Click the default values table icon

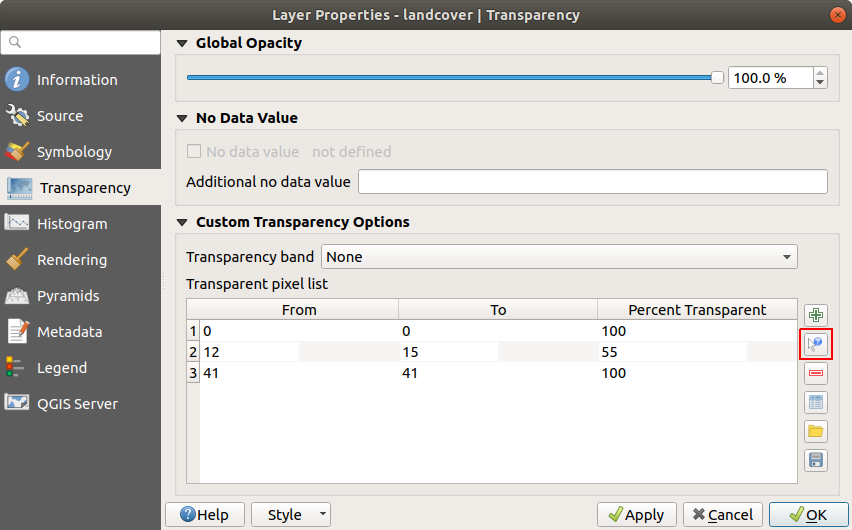tap(816, 403)
